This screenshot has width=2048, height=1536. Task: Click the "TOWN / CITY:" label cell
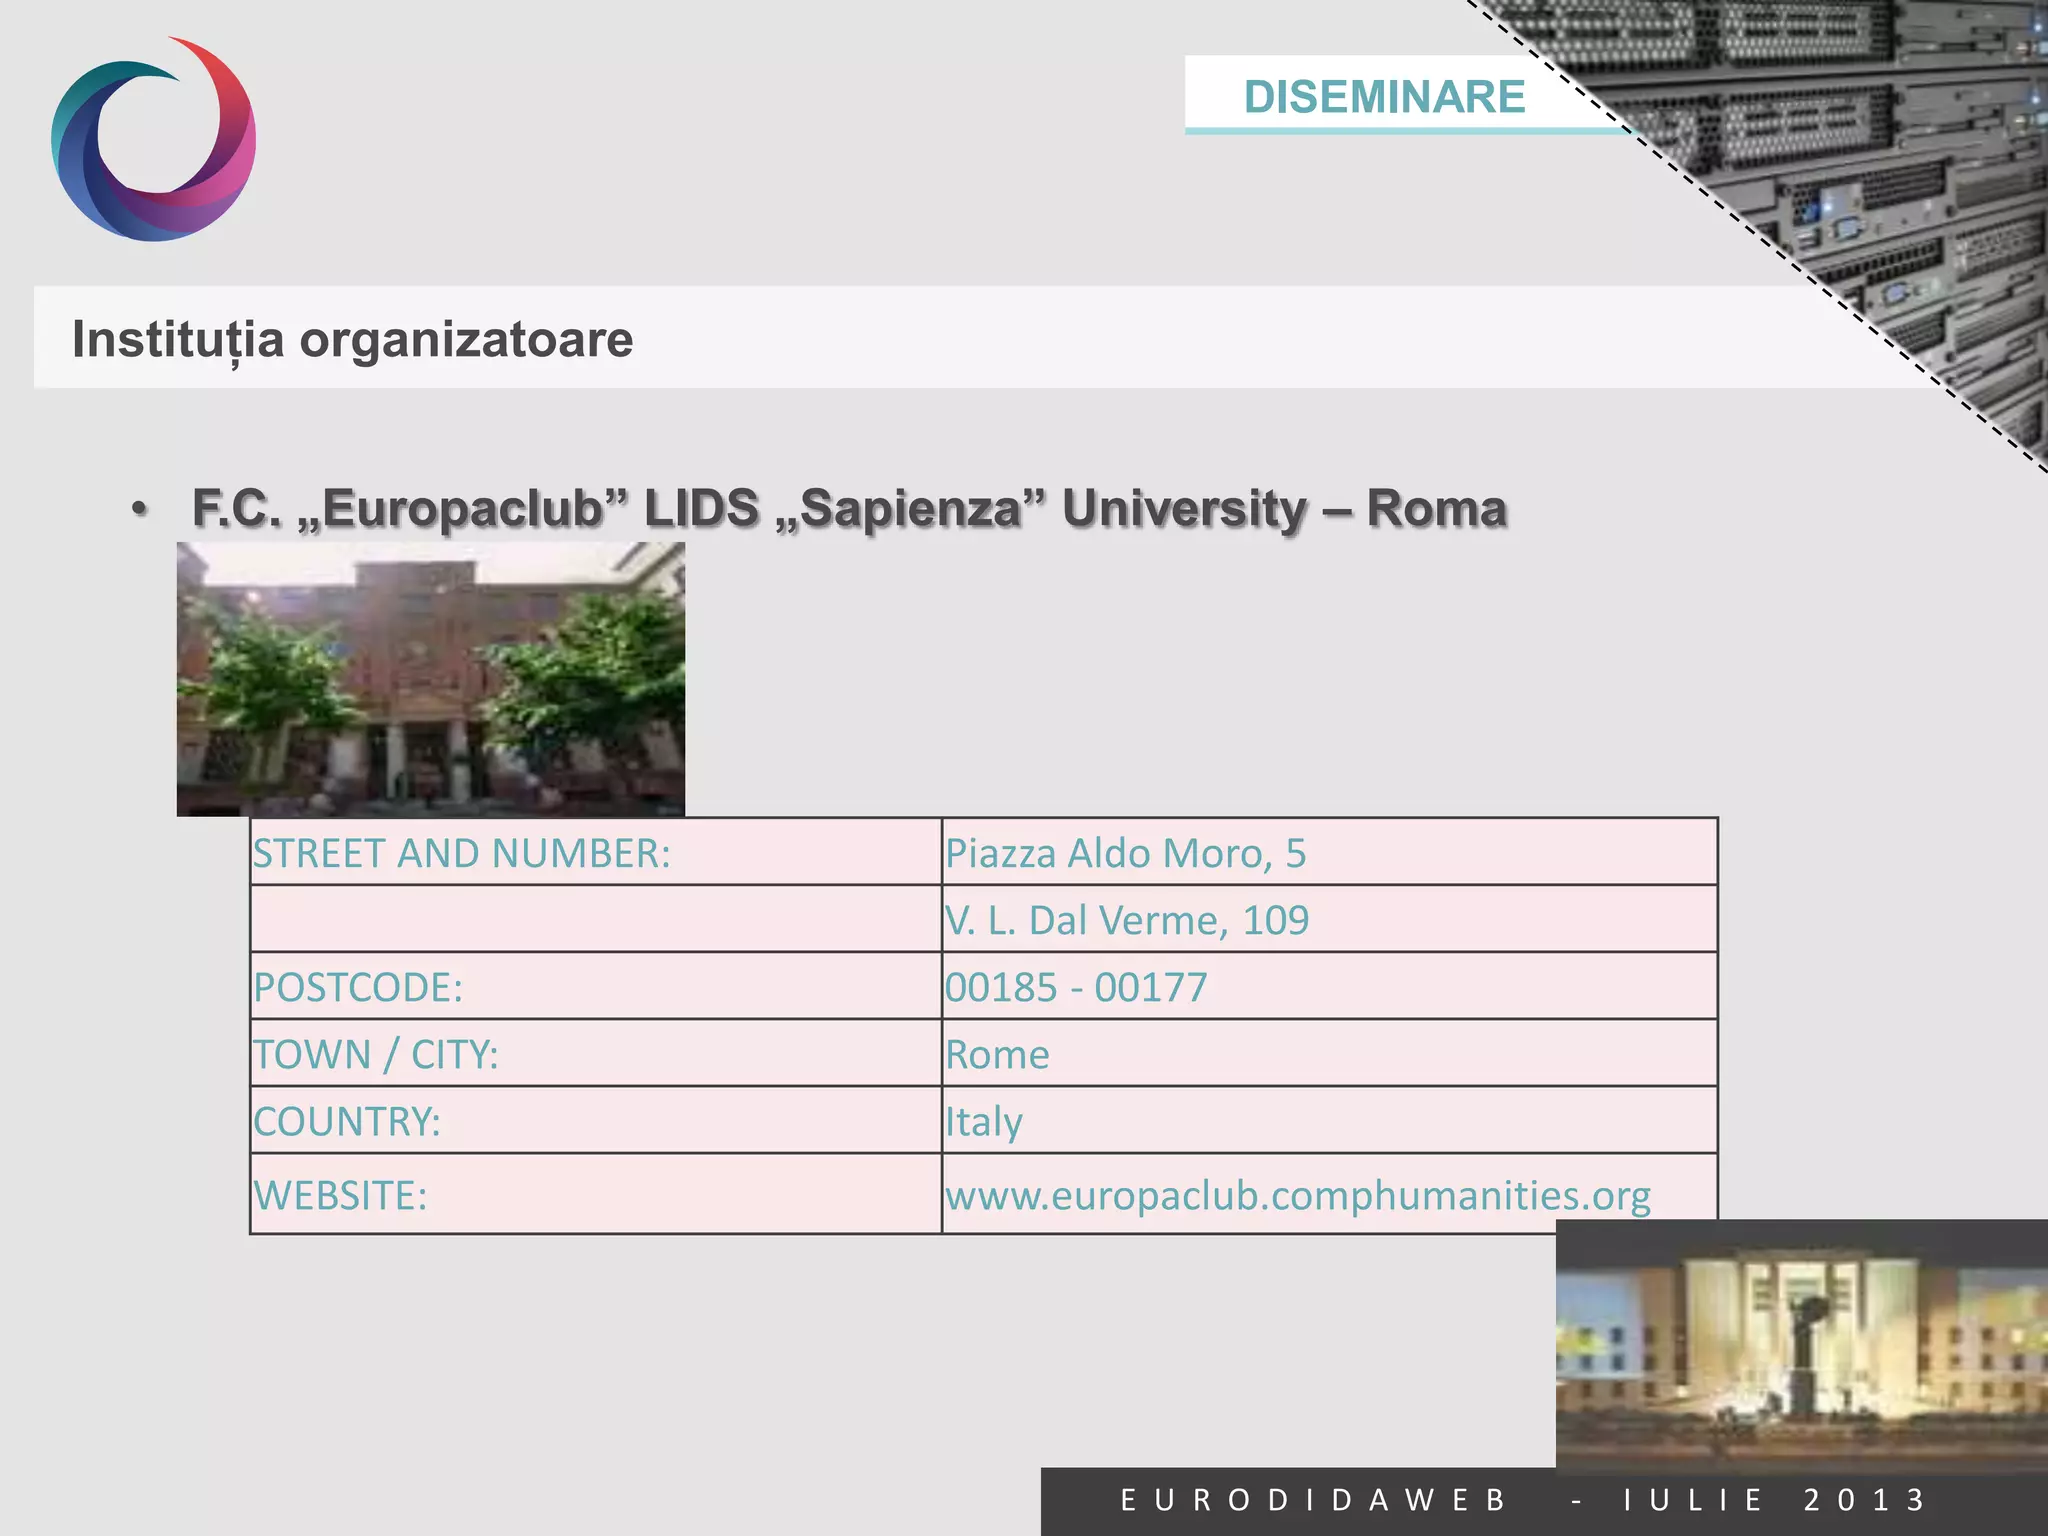[x=596, y=1053]
